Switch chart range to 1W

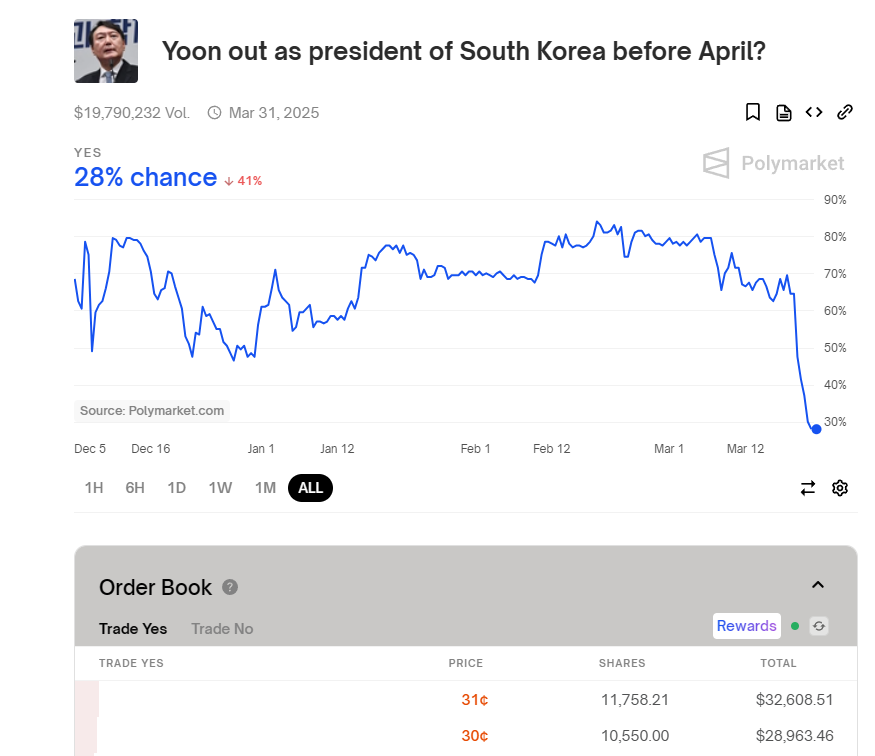pyautogui.click(x=220, y=488)
